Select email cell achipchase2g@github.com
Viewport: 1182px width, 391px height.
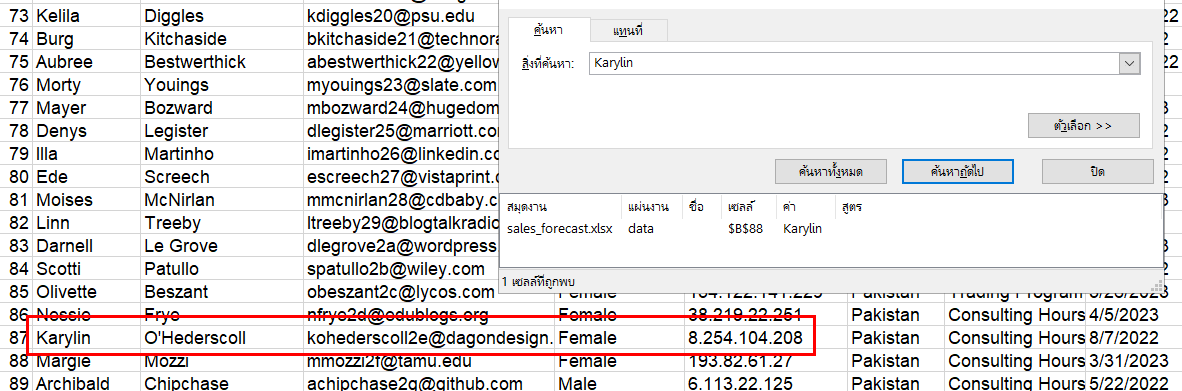[429, 383]
